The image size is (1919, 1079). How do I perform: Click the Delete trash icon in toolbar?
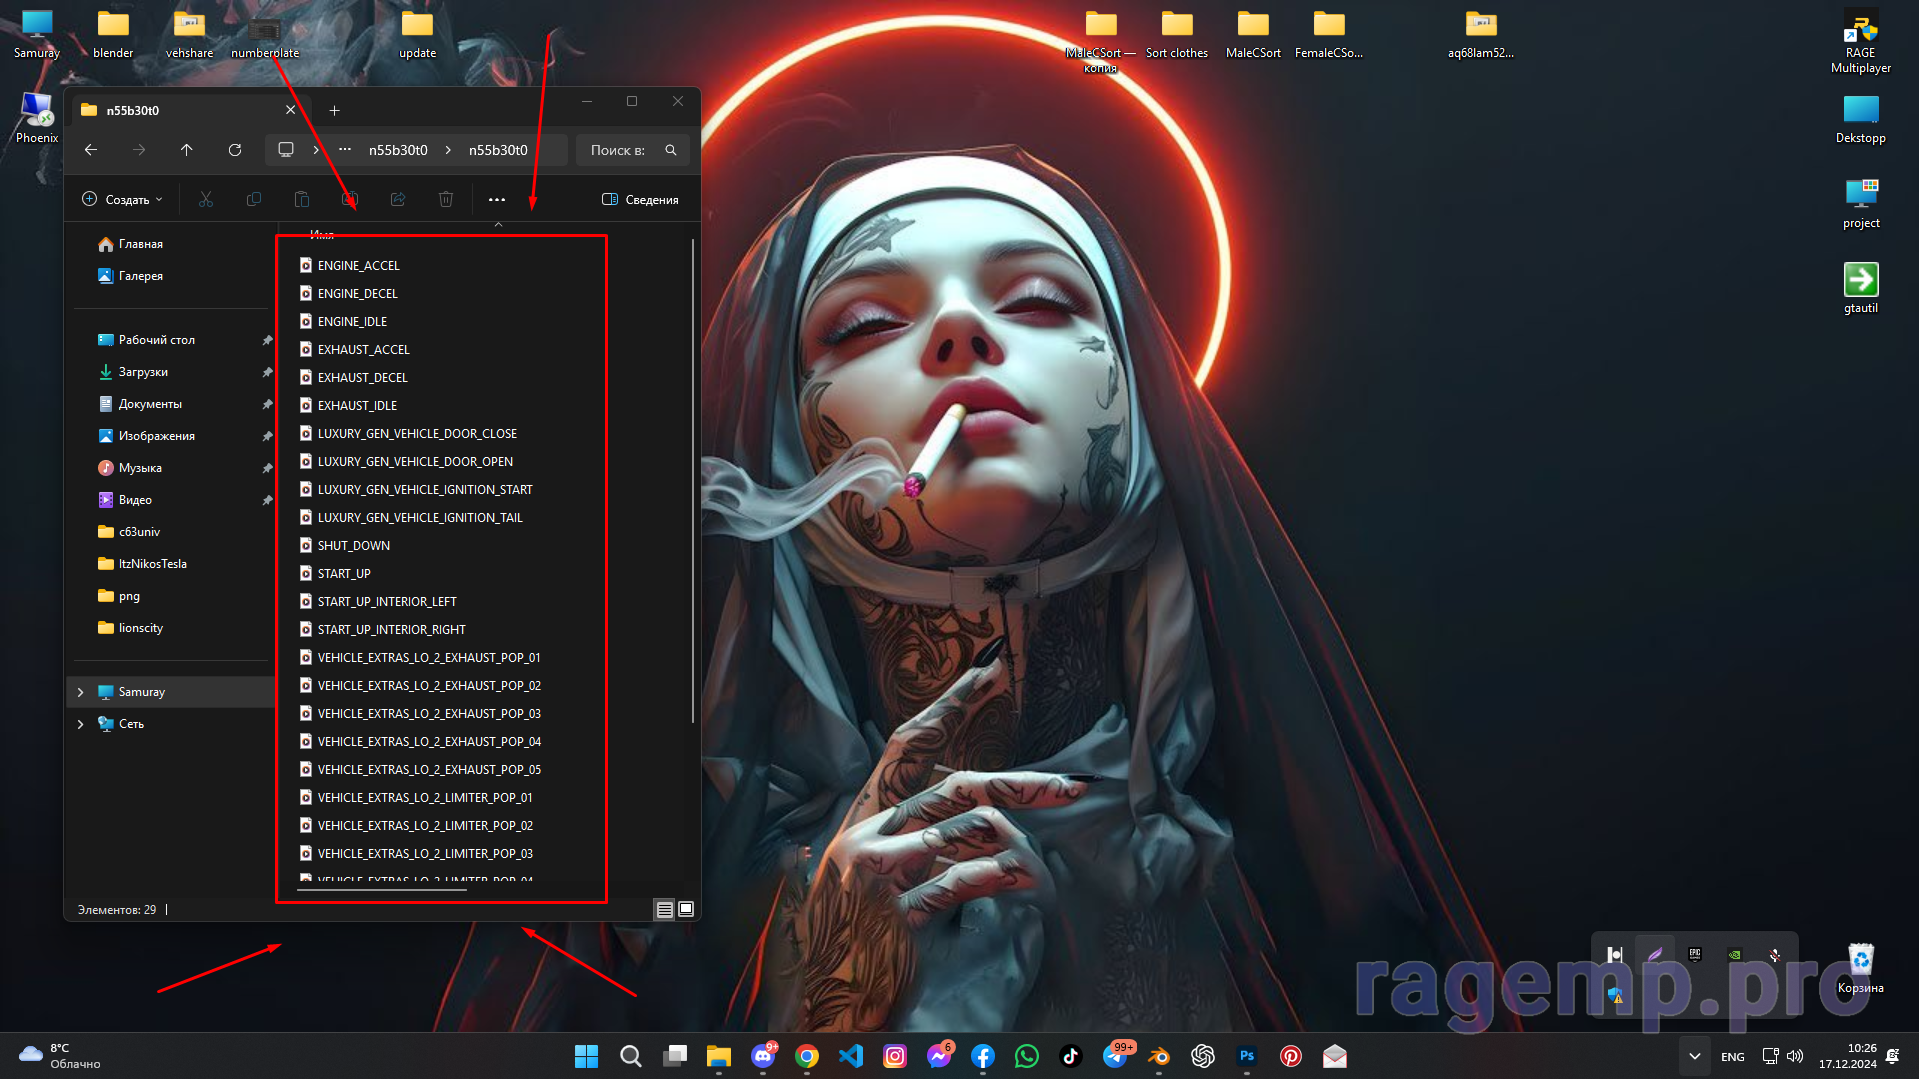pyautogui.click(x=446, y=200)
